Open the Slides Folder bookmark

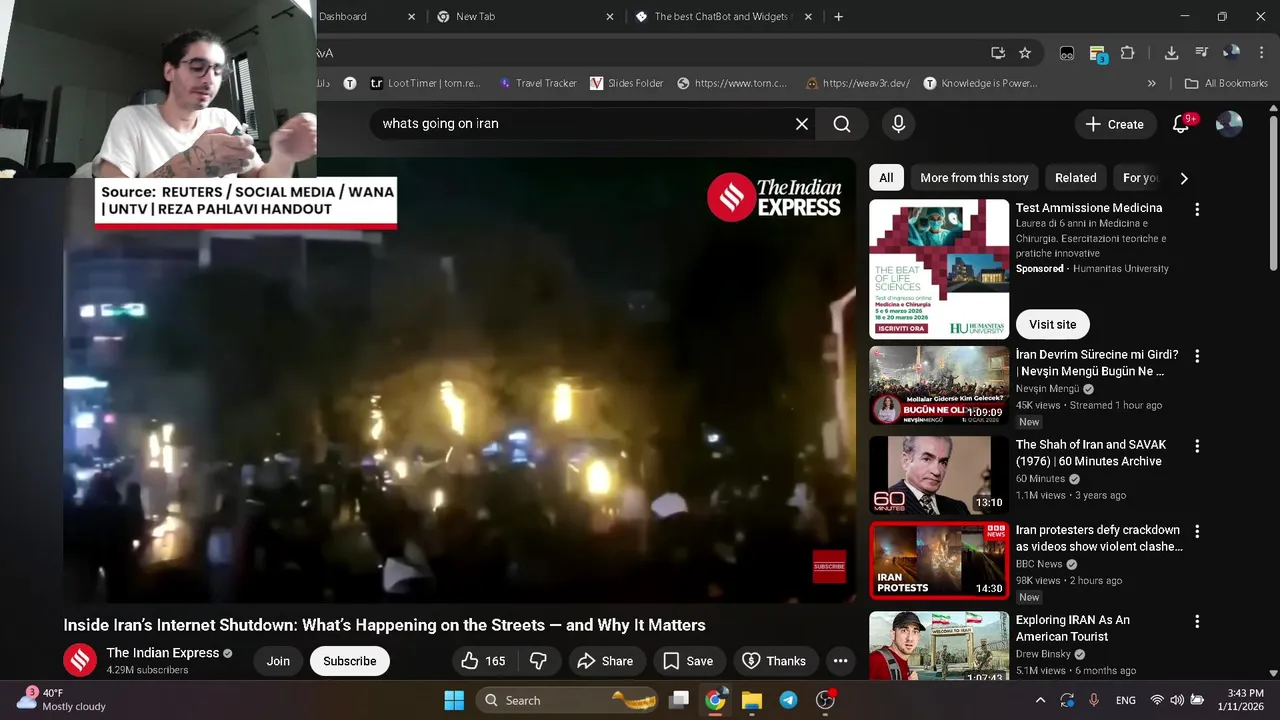point(627,83)
